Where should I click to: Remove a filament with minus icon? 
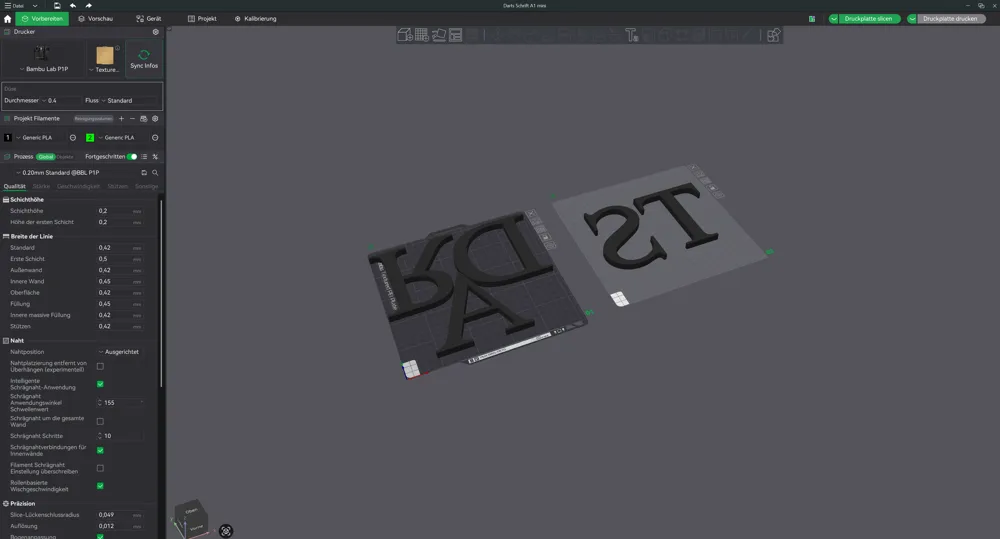click(132, 119)
